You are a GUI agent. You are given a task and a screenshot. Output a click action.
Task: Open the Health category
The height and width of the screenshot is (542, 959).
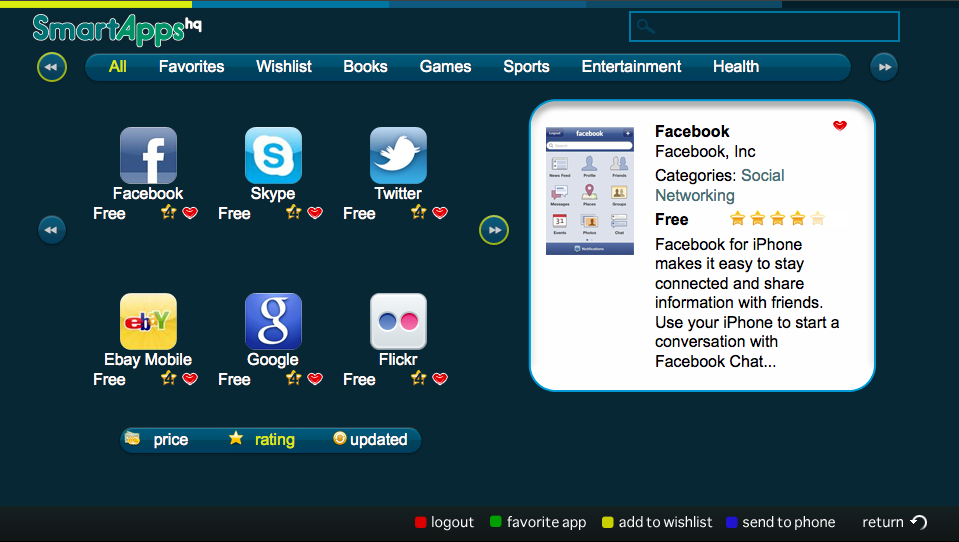click(736, 67)
